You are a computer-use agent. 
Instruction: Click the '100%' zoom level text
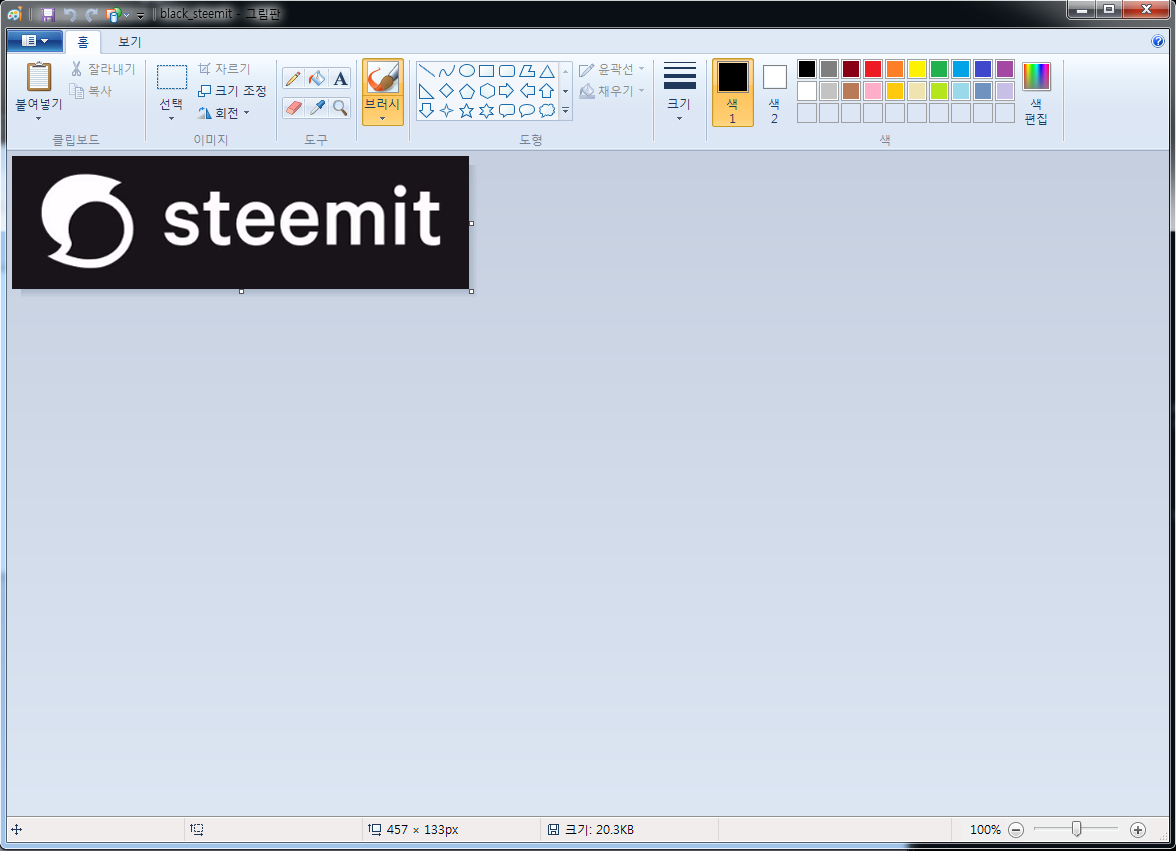985,829
